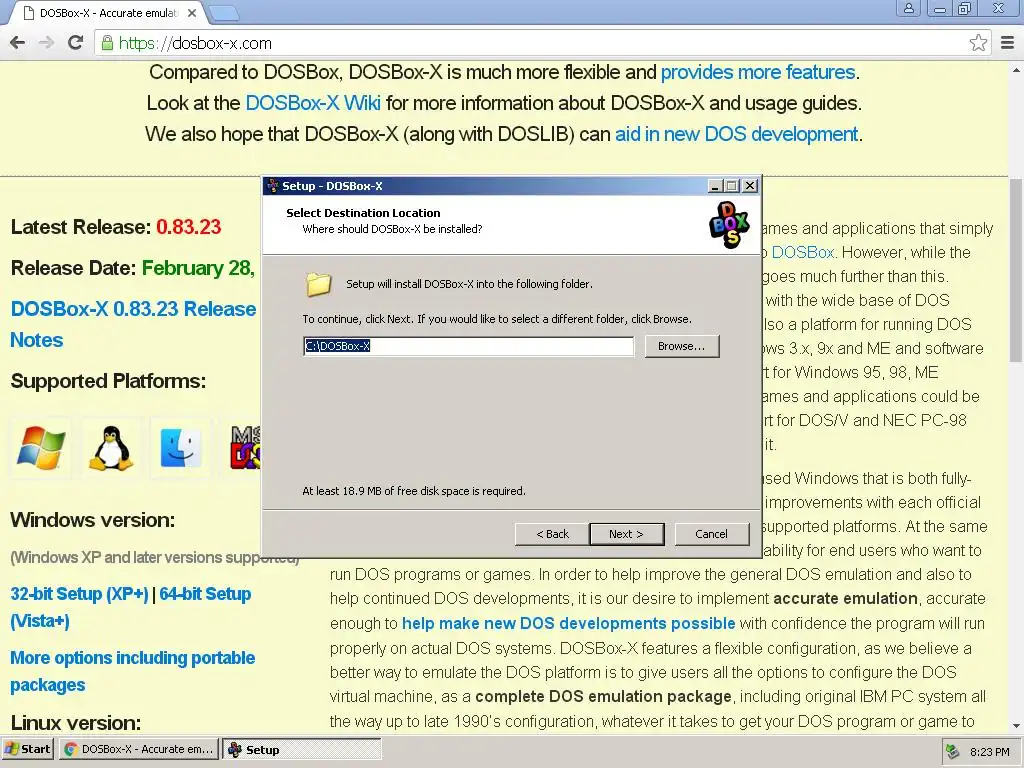The image size is (1024, 768).
Task: Click the Chrome window restore button
Action: 964,8
